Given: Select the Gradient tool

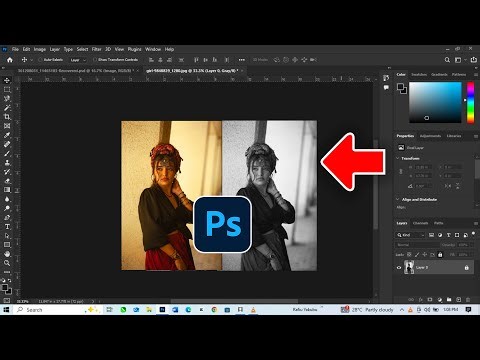Looking at the screenshot, I should click(x=7, y=190).
